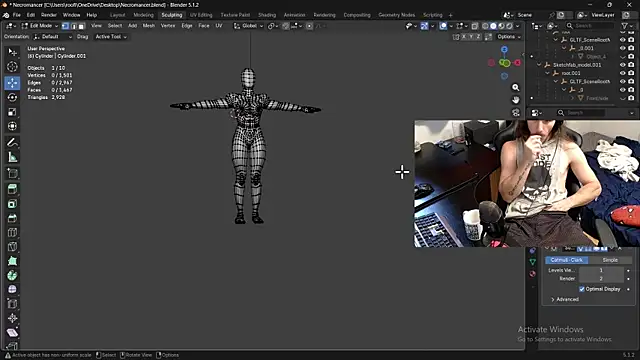
Task: Collapse root.001 in the outliner
Action: tap(548, 73)
